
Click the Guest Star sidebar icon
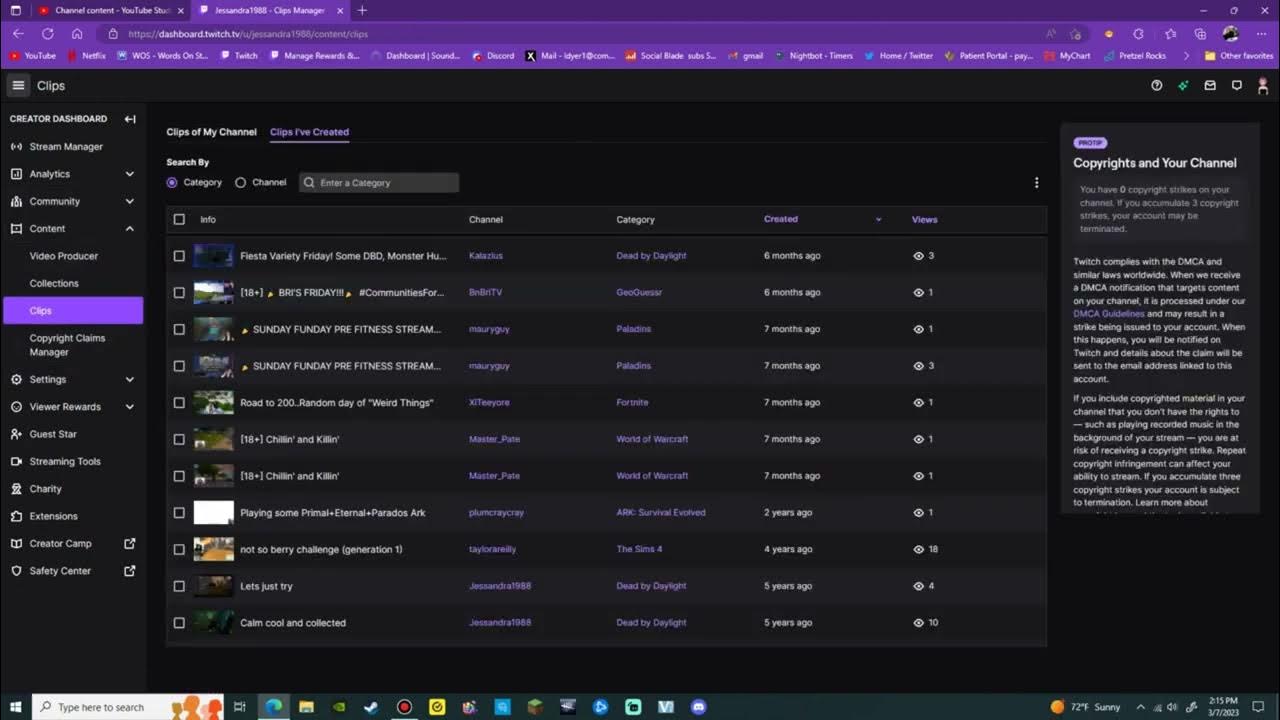[x=16, y=434]
